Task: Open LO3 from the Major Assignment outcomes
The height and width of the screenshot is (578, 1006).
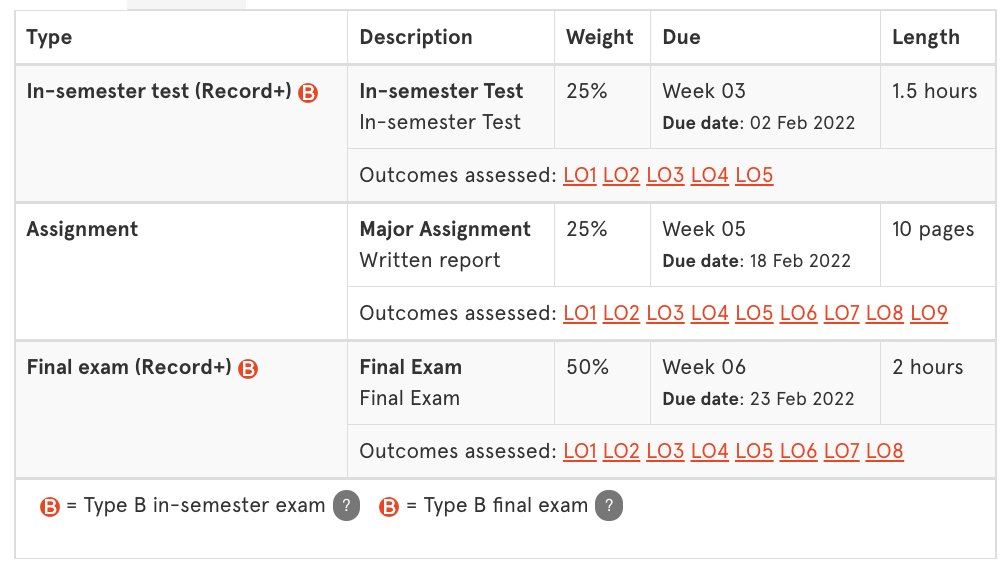Action: click(665, 313)
